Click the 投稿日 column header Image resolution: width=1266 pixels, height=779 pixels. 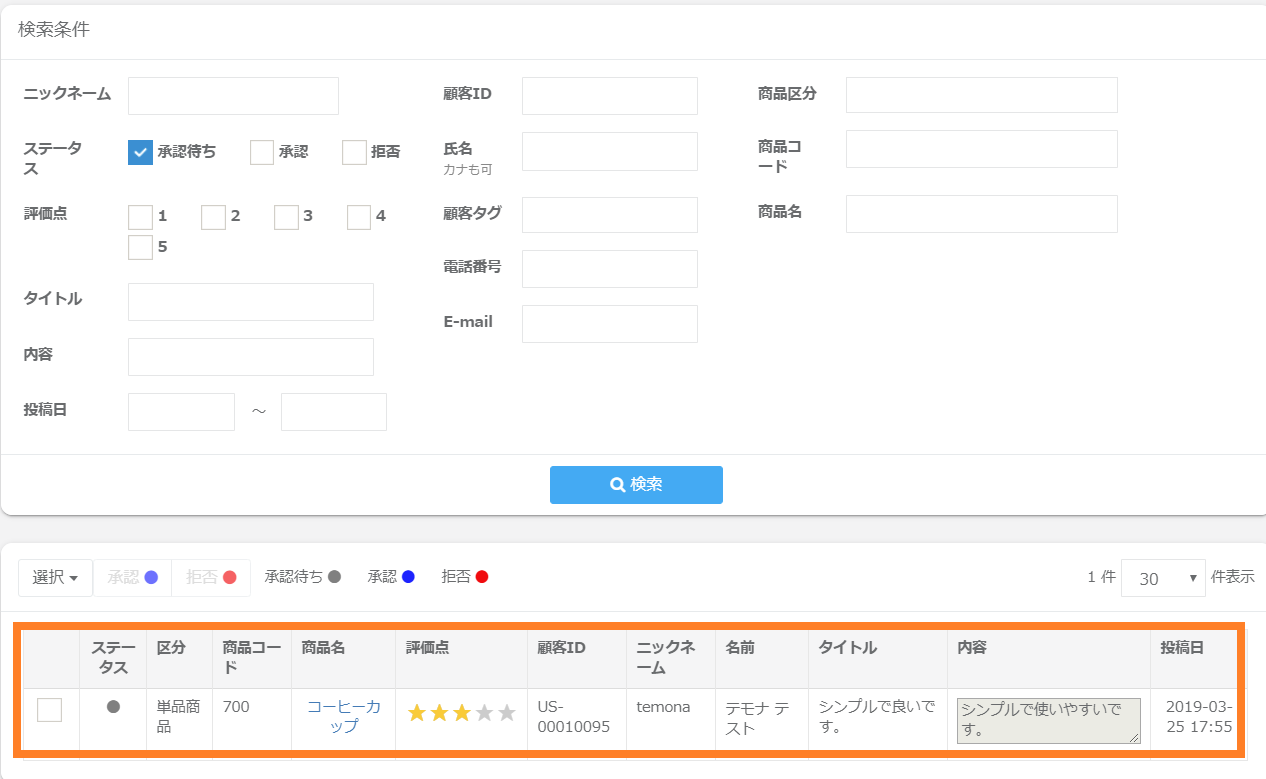coord(1182,647)
